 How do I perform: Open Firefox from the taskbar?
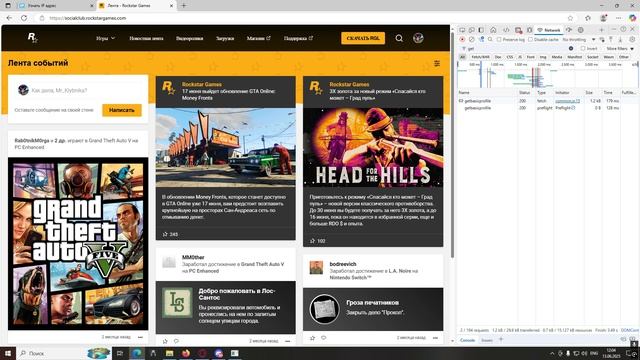point(186,353)
